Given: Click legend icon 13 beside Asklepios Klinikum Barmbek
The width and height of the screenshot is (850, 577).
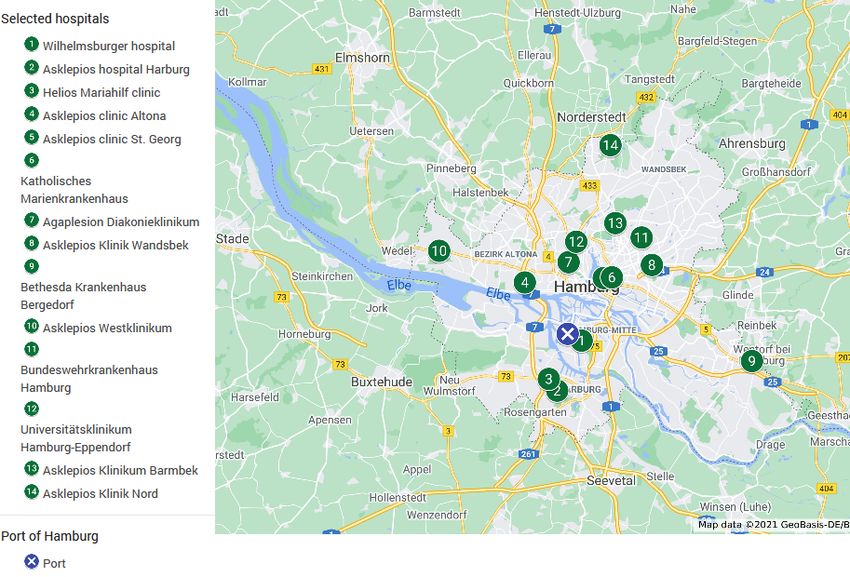Looking at the screenshot, I should click(x=31, y=468).
